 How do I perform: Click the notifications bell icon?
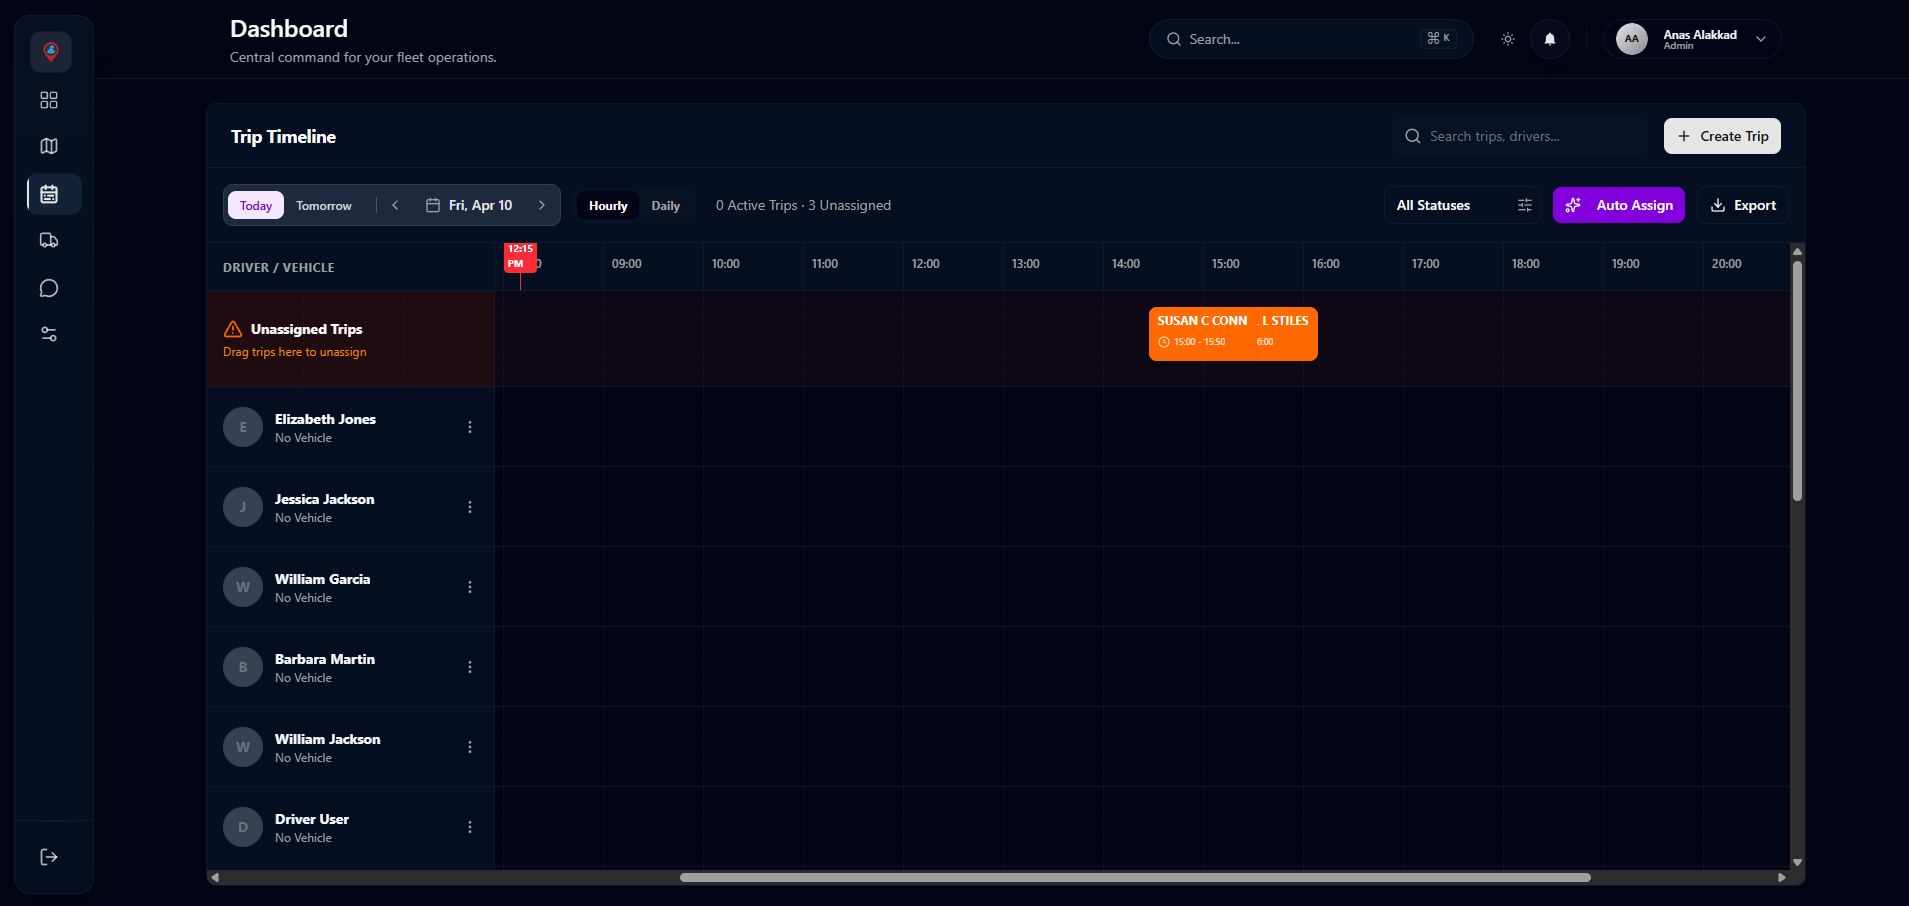(1549, 39)
